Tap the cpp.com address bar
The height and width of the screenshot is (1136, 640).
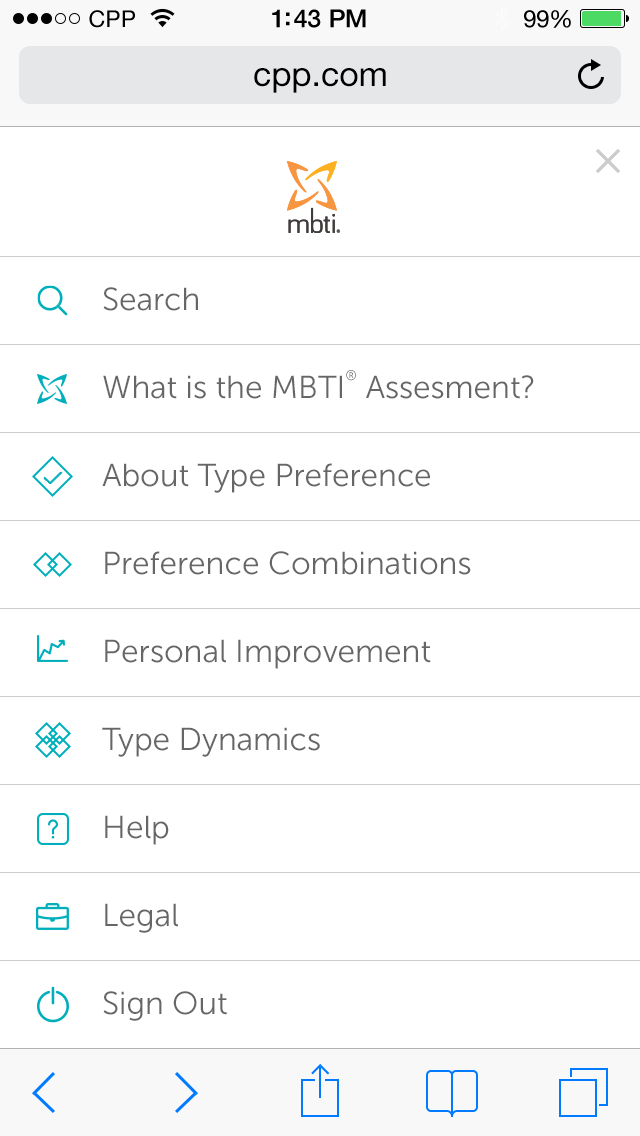320,76
